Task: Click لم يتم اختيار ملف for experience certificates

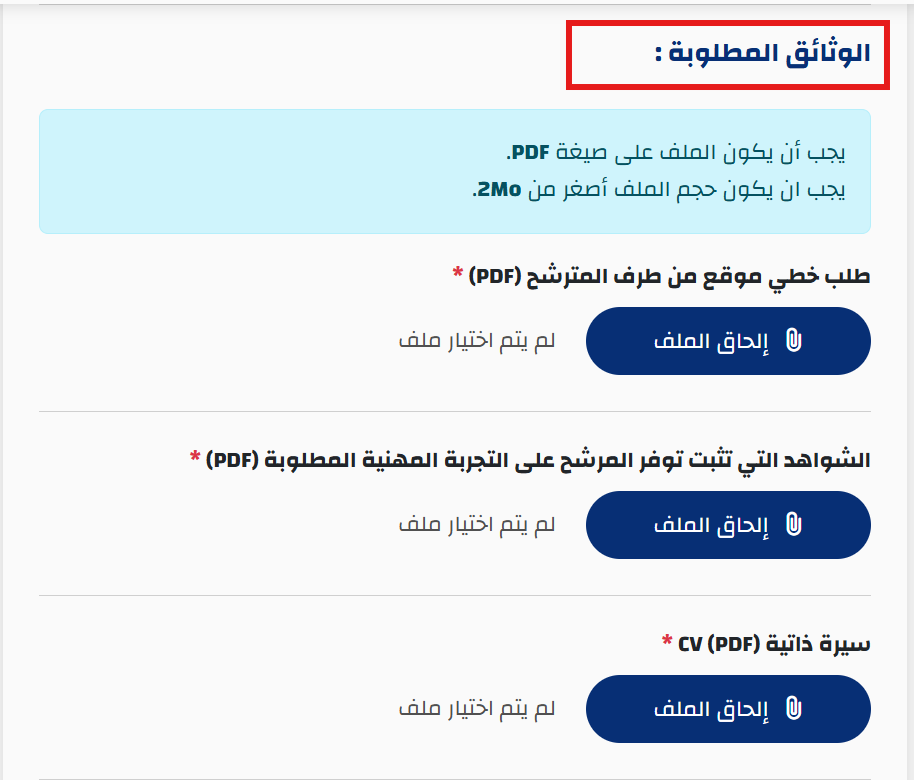Action: pyautogui.click(x=476, y=525)
